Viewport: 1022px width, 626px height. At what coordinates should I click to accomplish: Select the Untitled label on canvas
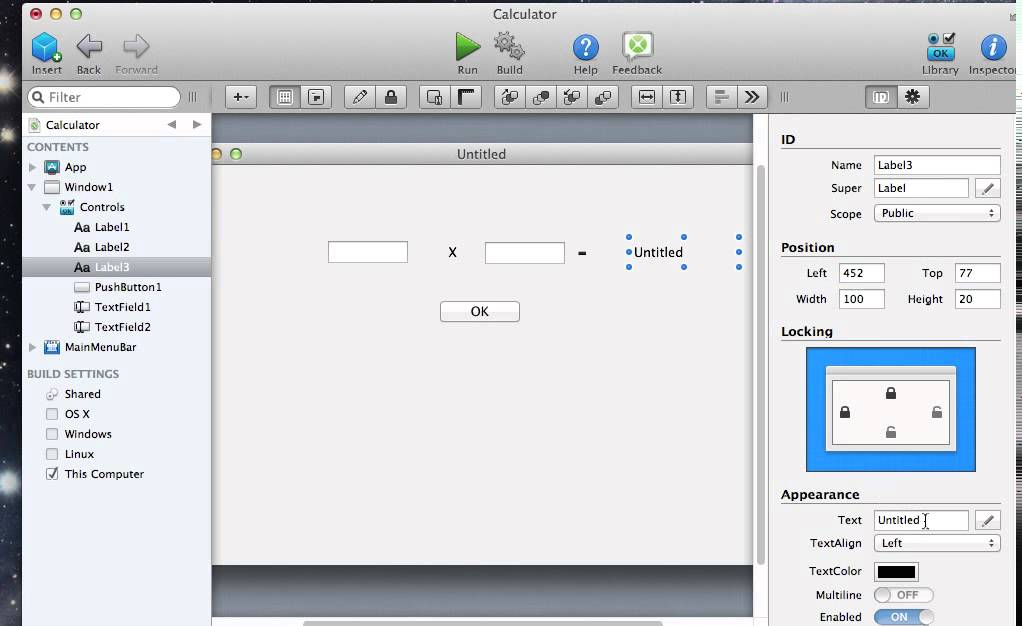click(658, 252)
